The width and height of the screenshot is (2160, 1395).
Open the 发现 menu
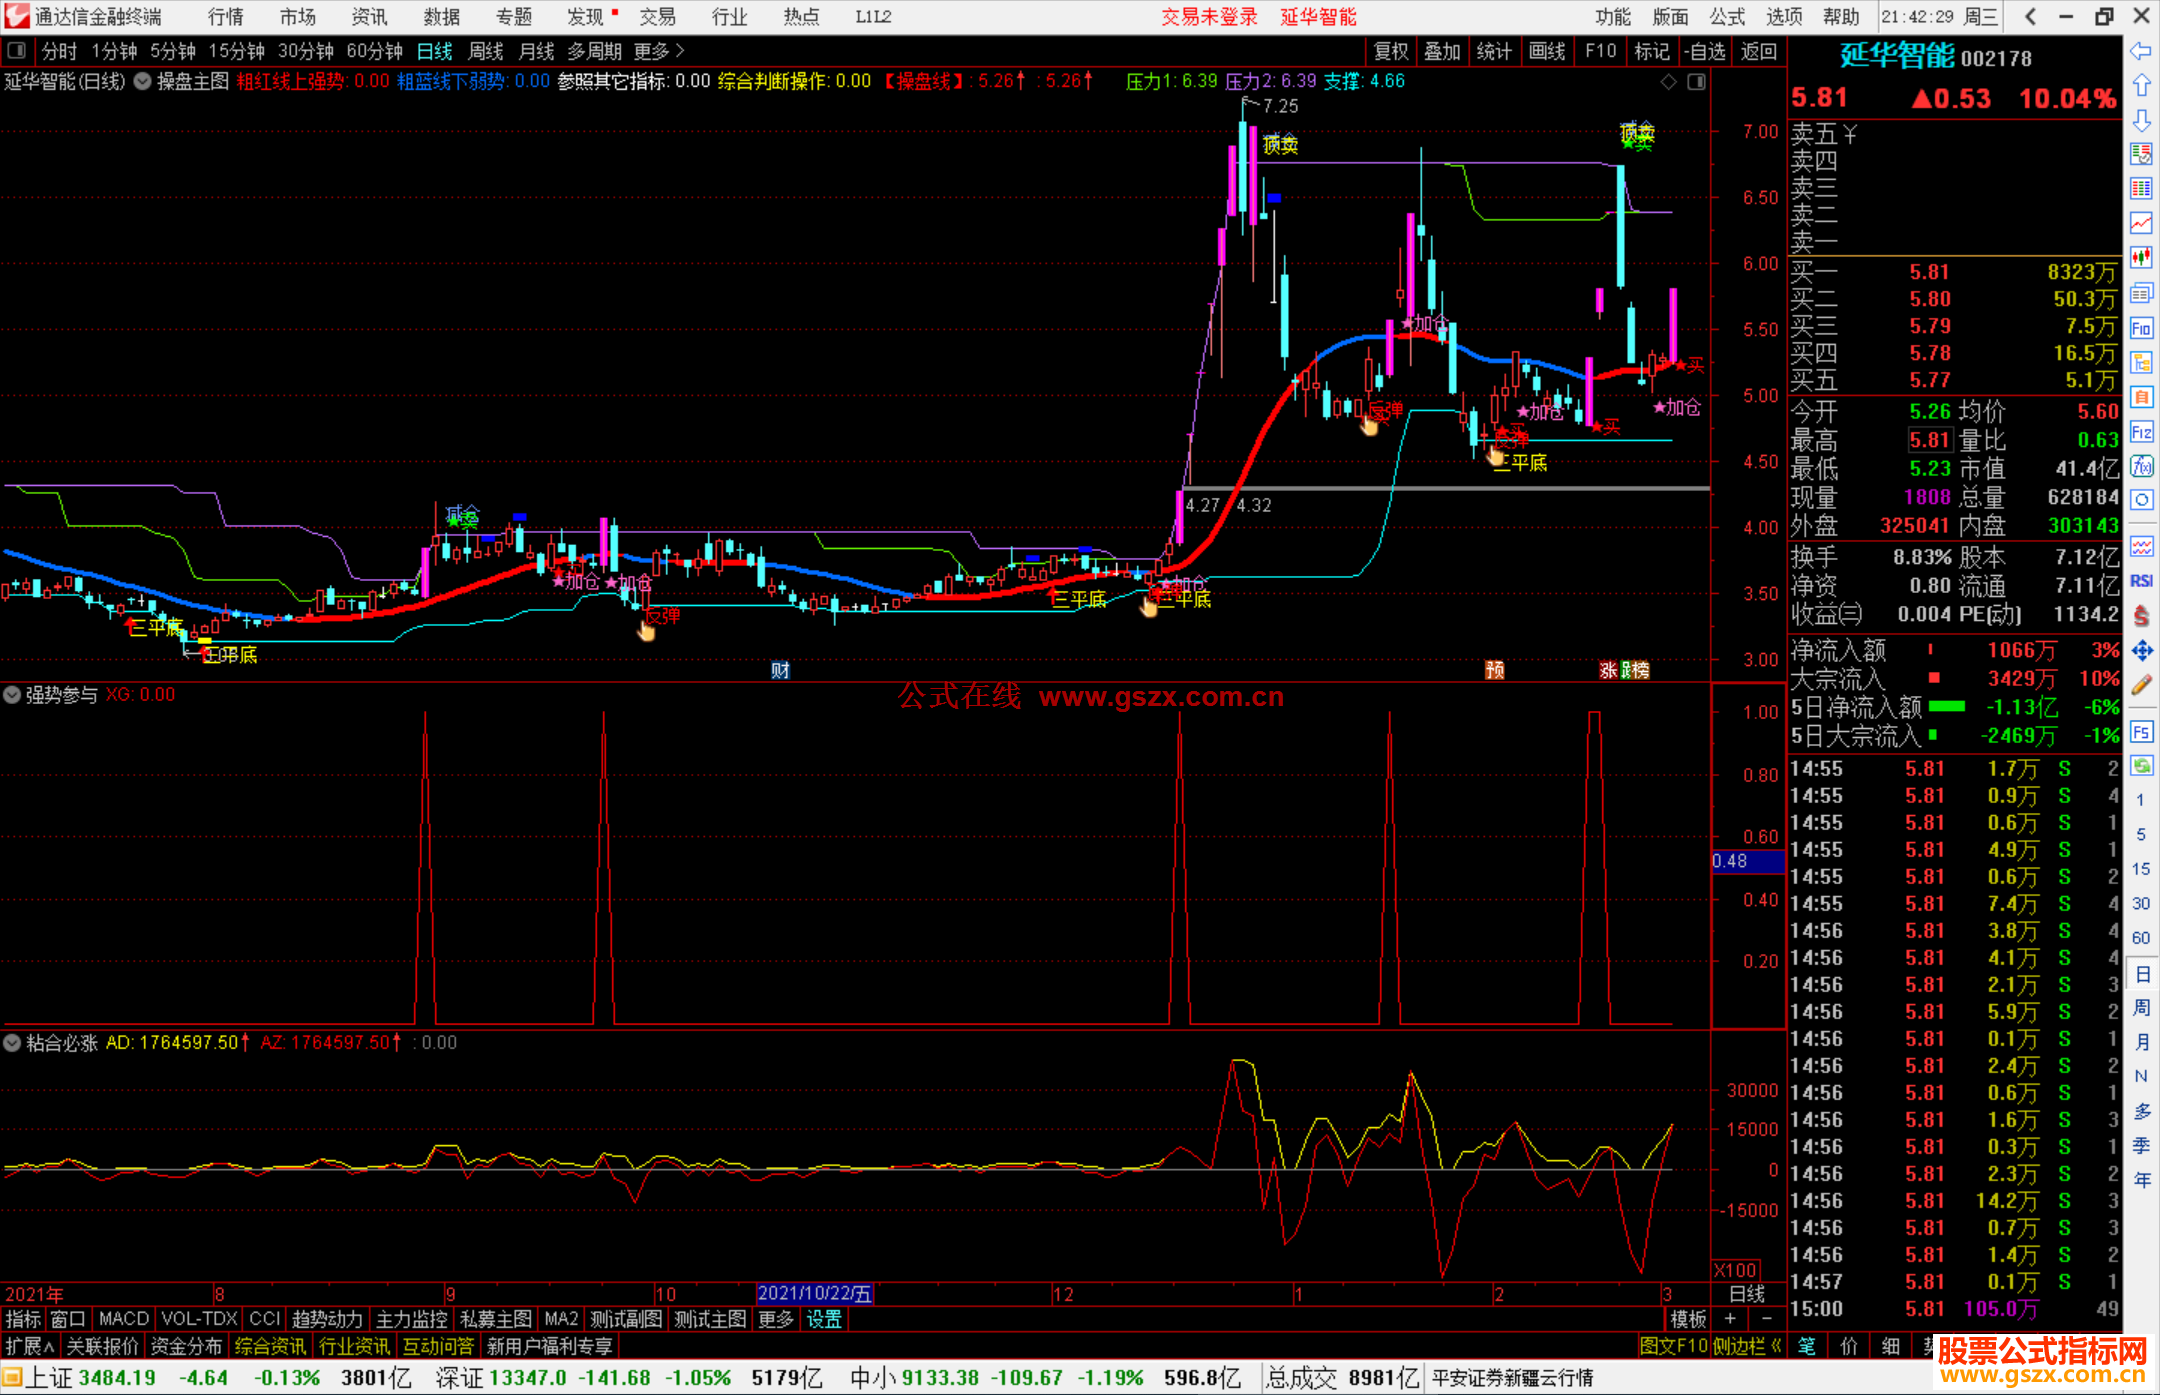point(585,17)
